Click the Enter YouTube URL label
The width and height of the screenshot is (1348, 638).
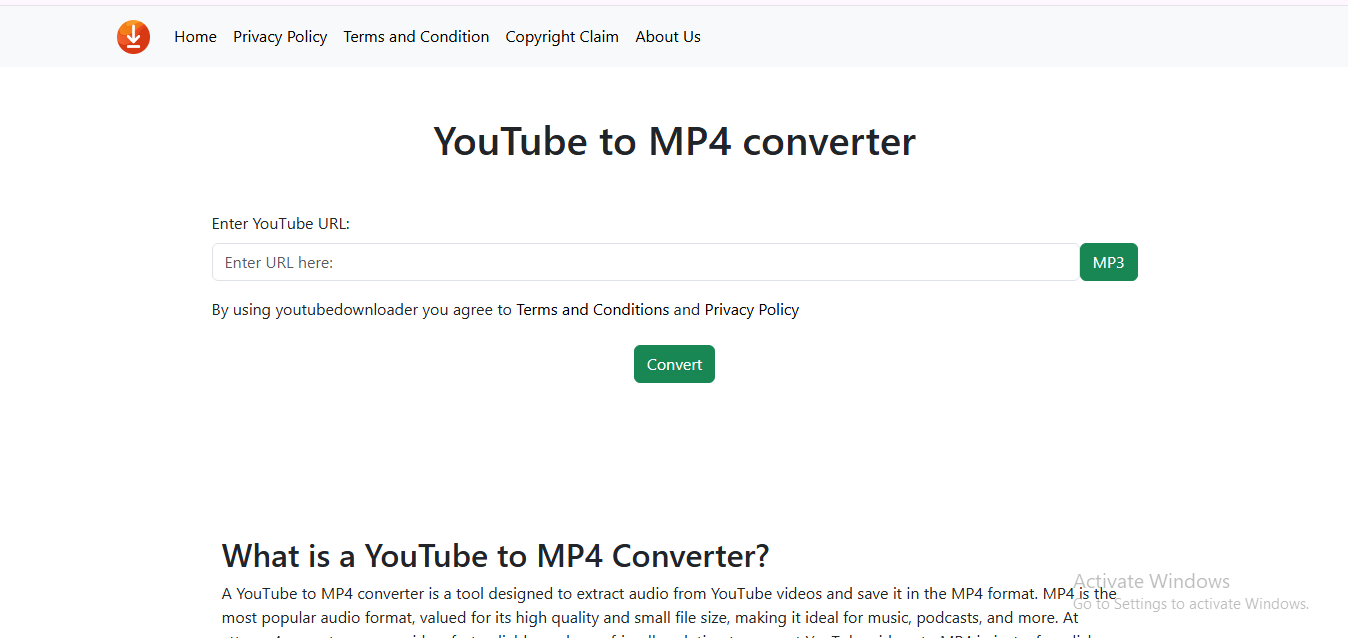[281, 224]
